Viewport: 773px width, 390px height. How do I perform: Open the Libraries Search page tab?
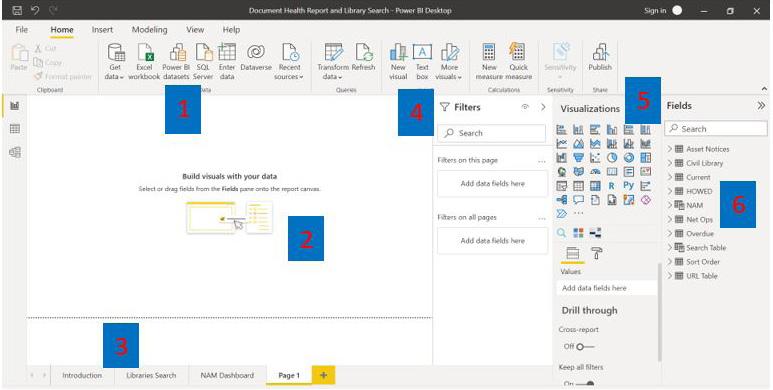[151, 375]
